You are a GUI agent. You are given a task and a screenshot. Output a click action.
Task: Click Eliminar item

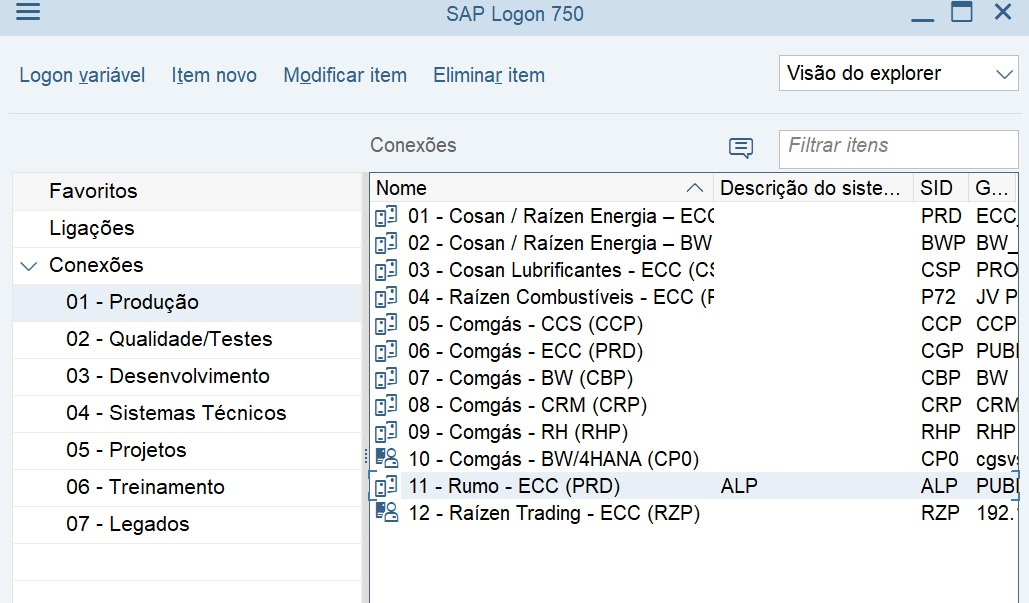click(x=489, y=75)
